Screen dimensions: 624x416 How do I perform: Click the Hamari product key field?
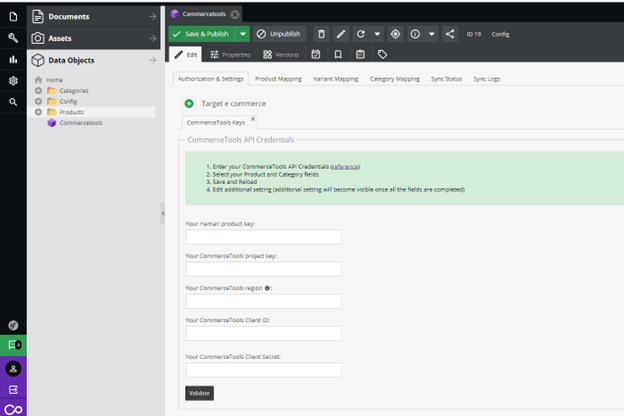click(x=263, y=237)
